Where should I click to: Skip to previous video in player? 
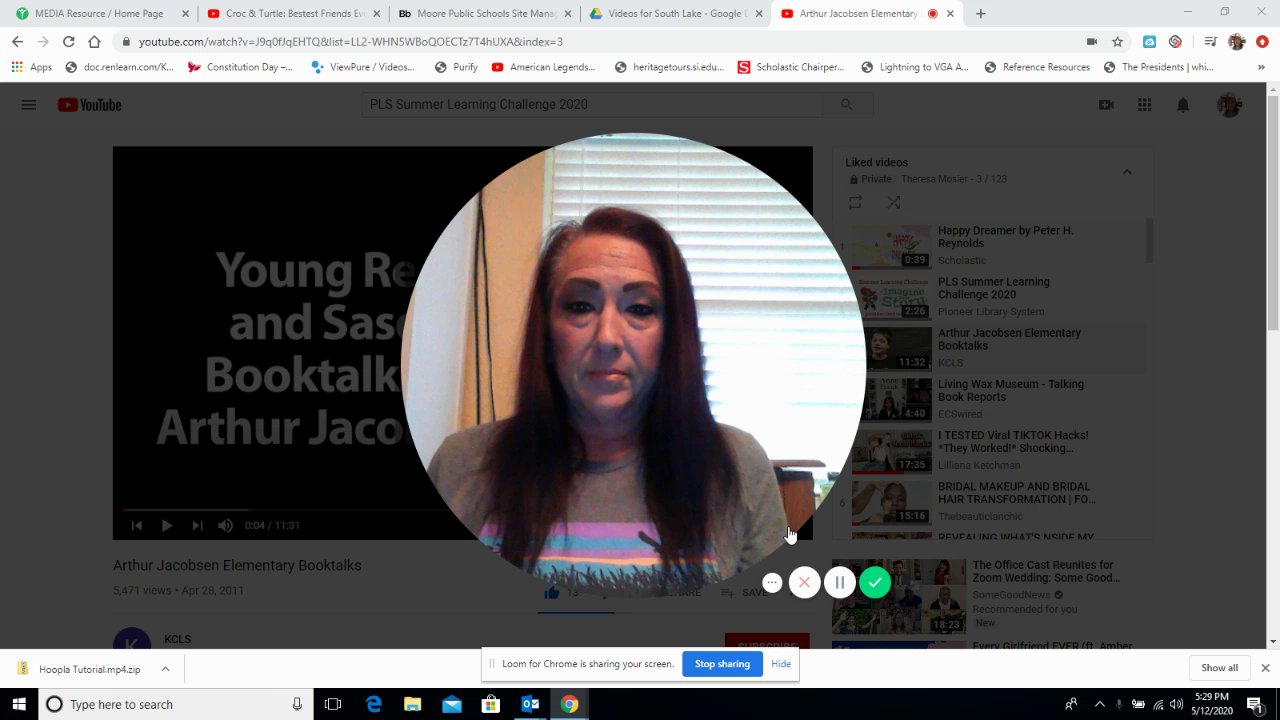137,525
